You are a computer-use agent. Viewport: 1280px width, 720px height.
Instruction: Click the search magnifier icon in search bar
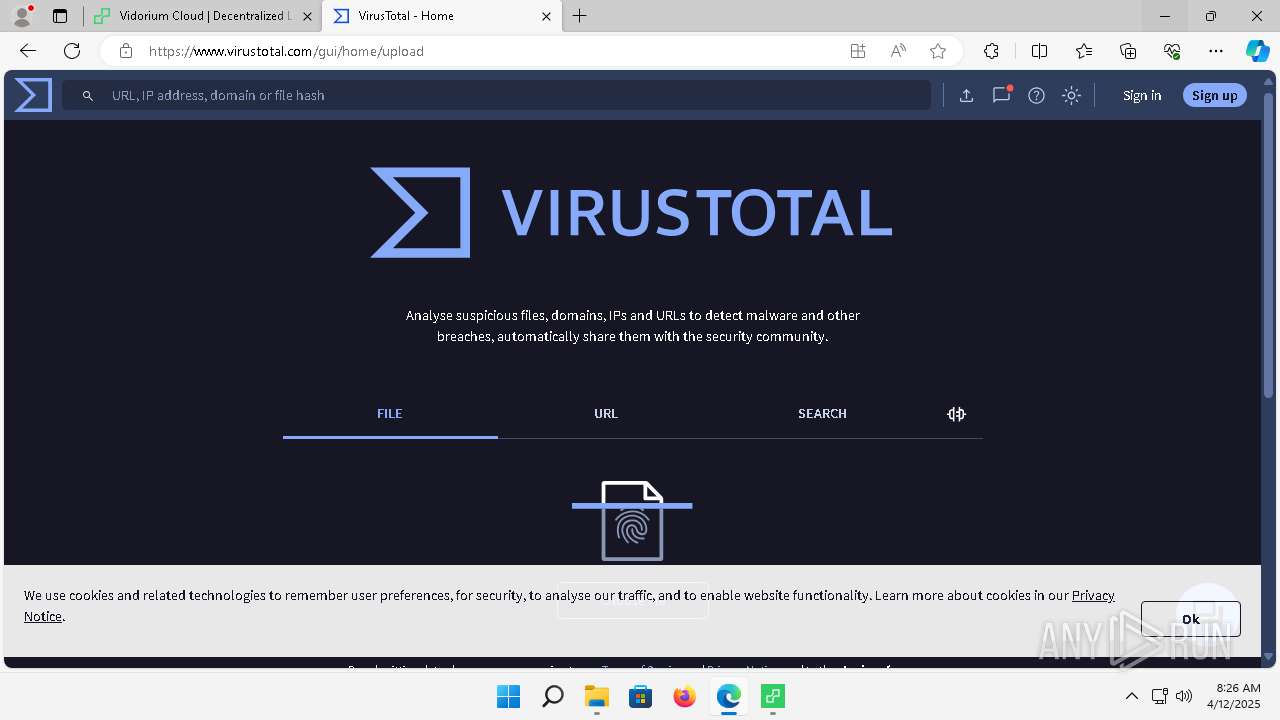(x=88, y=95)
